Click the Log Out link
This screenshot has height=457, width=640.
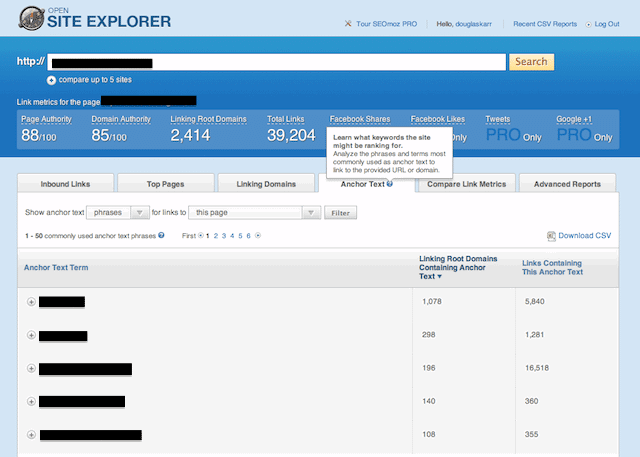[607, 24]
